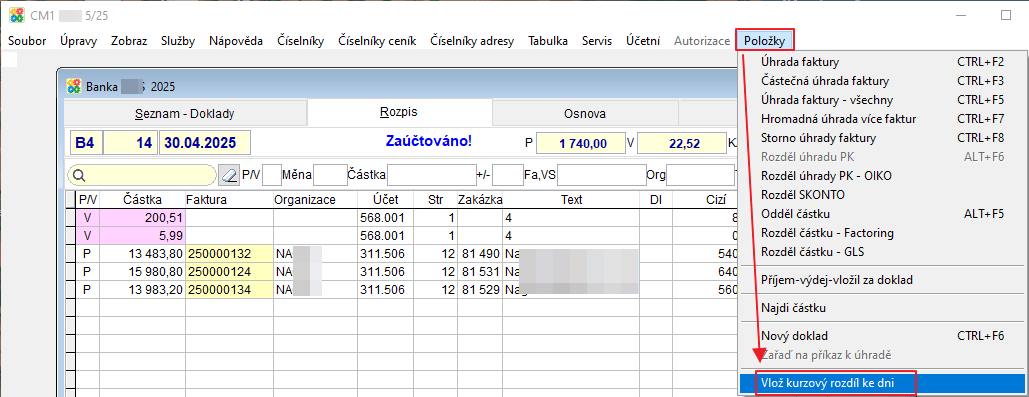1029x397 pixels.
Task: Select invoice cell 250000132
Action: click(228, 253)
